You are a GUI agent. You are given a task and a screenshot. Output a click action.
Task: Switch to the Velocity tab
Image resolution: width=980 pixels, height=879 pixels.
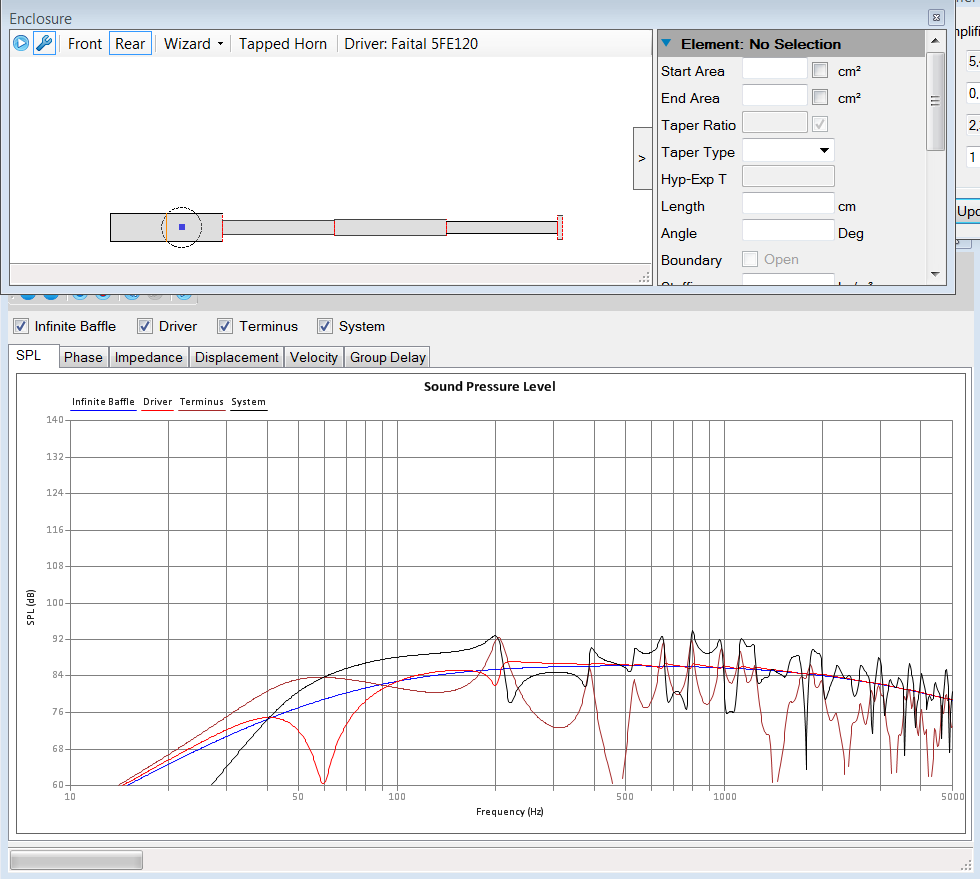tap(314, 357)
